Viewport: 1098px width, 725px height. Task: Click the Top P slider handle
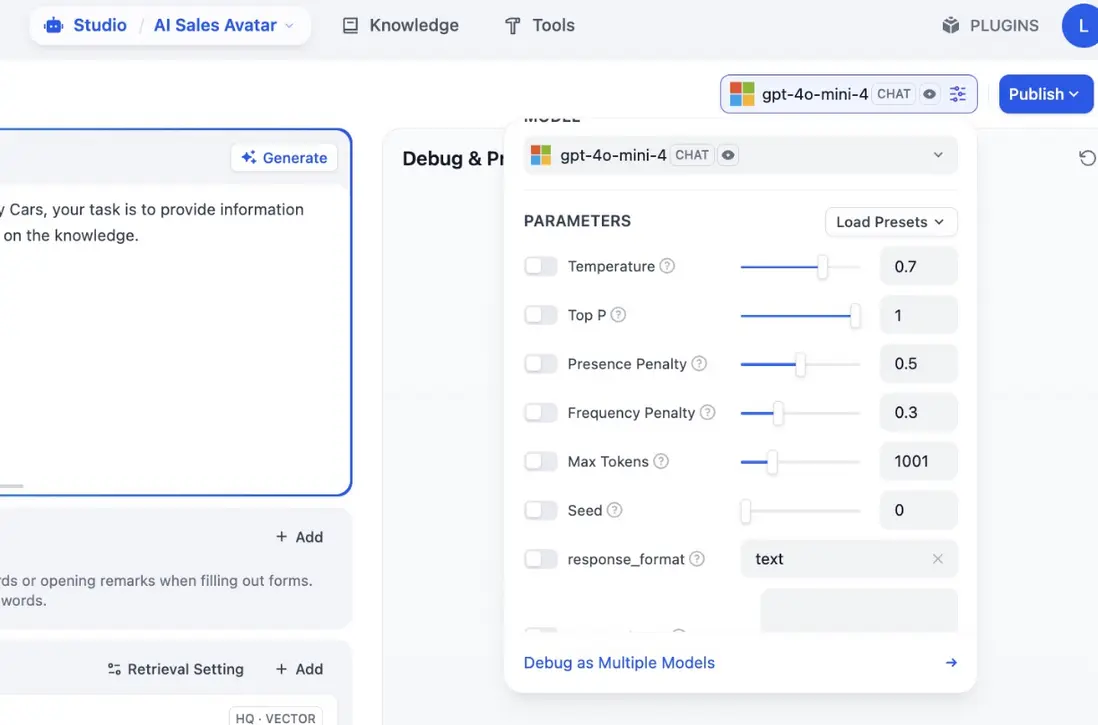coord(855,316)
